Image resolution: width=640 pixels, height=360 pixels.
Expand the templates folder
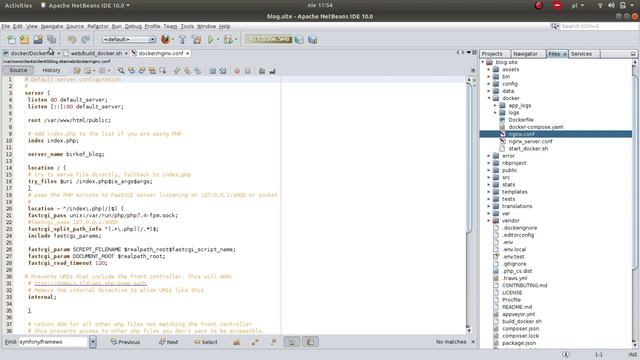coord(489,192)
